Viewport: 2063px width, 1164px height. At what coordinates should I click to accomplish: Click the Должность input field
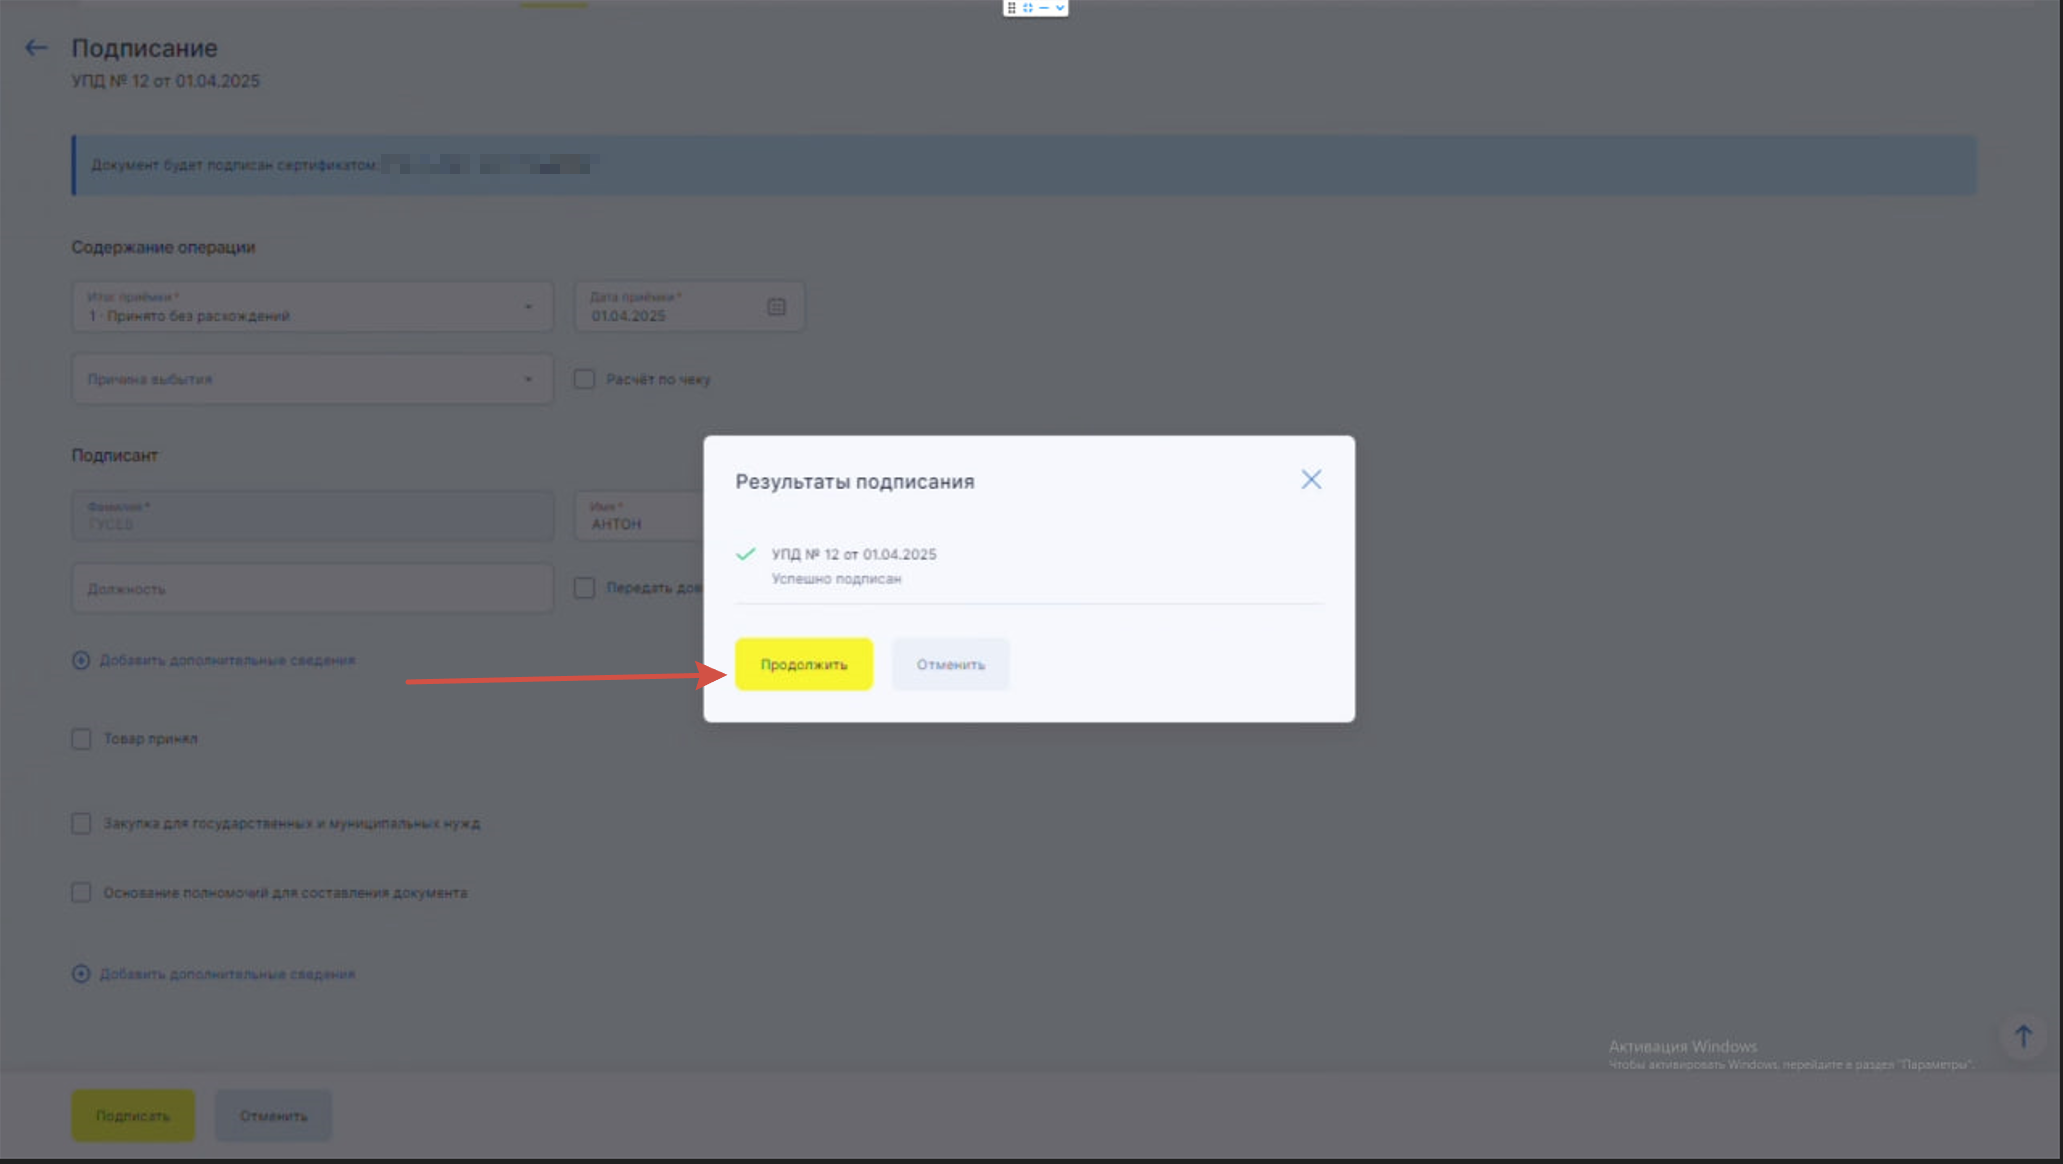click(312, 588)
